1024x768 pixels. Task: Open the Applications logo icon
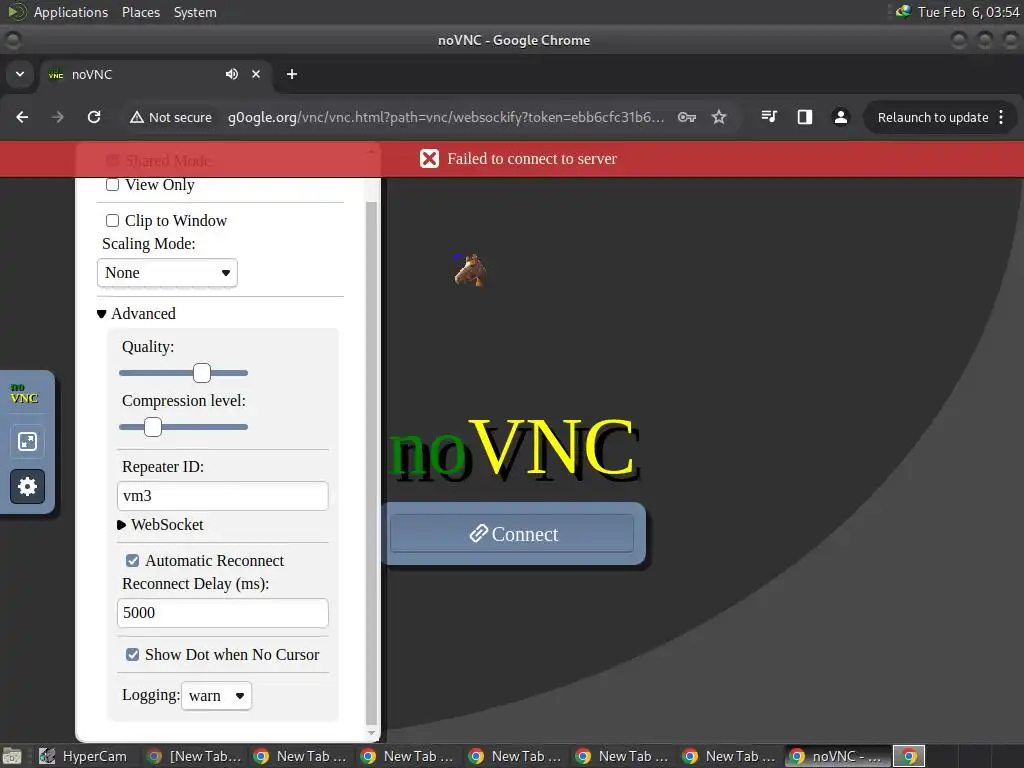click(17, 12)
